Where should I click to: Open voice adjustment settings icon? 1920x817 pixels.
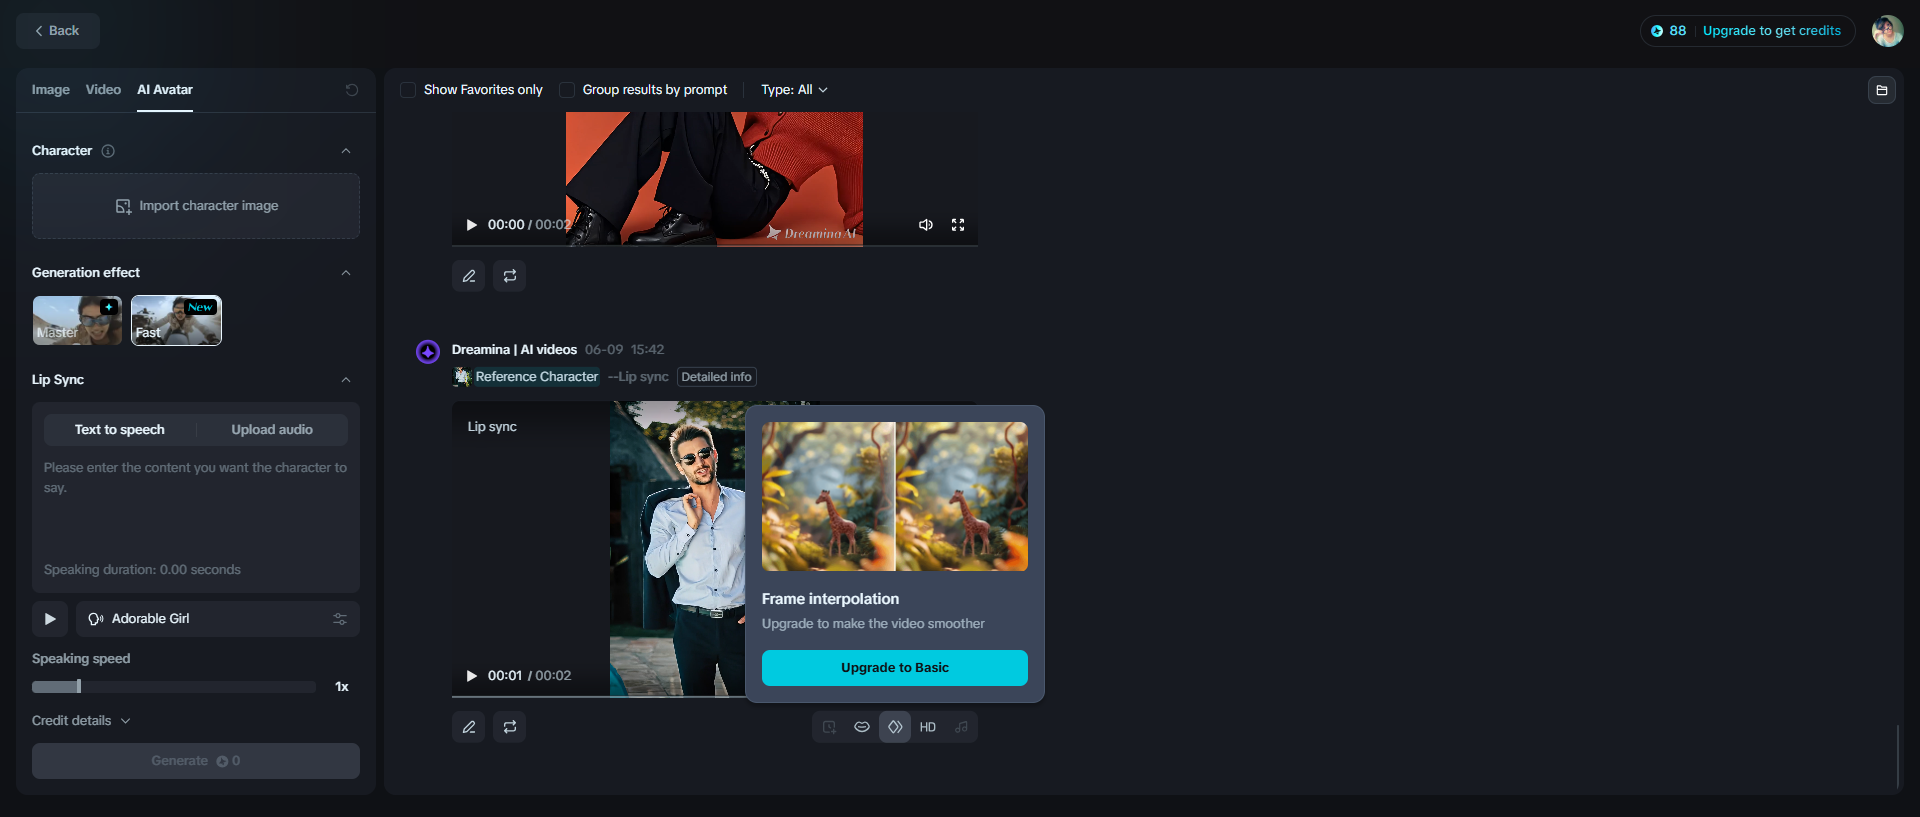pyautogui.click(x=340, y=619)
